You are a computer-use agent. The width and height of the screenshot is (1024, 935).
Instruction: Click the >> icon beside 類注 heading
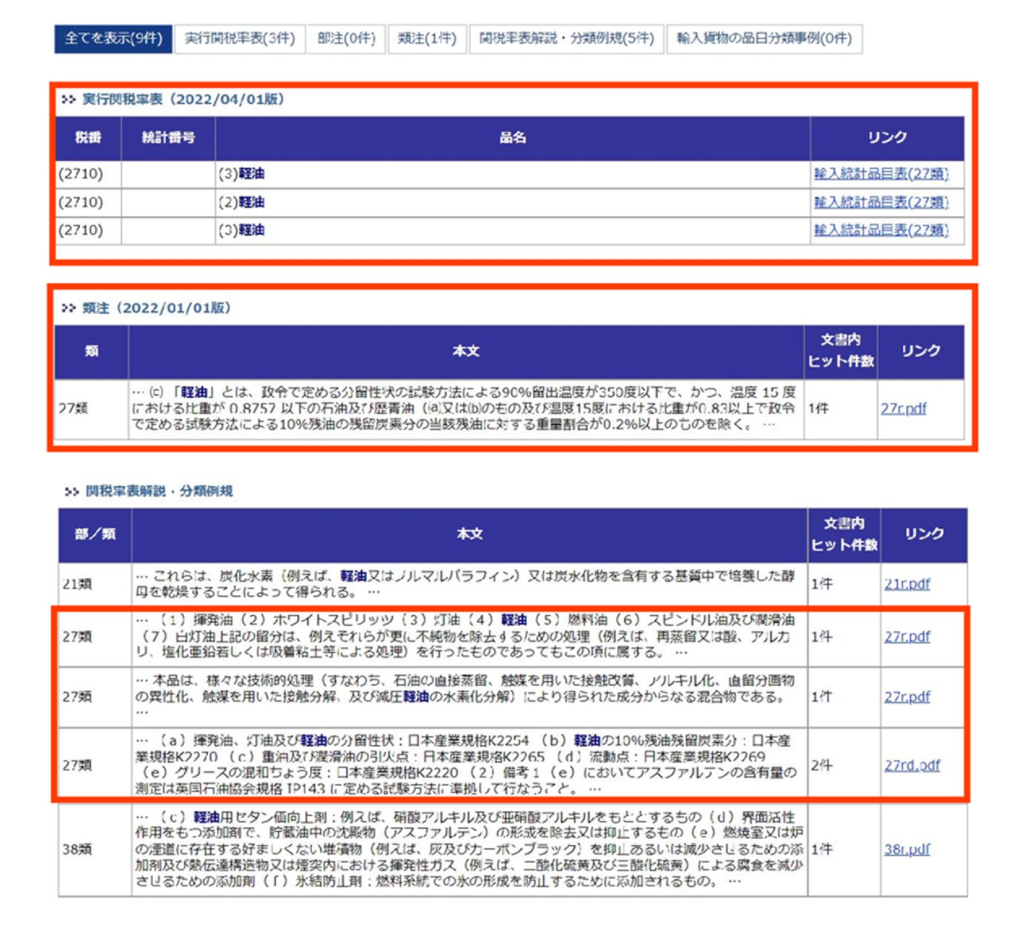coord(68,308)
